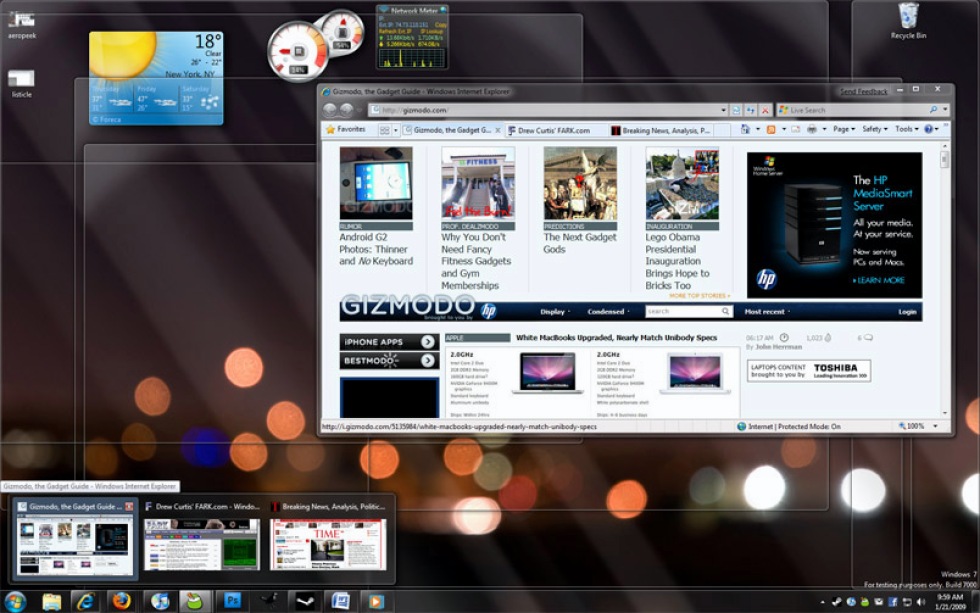This screenshot has width=980, height=613.
Task: Open the address bar history dropdown
Action: click(724, 110)
